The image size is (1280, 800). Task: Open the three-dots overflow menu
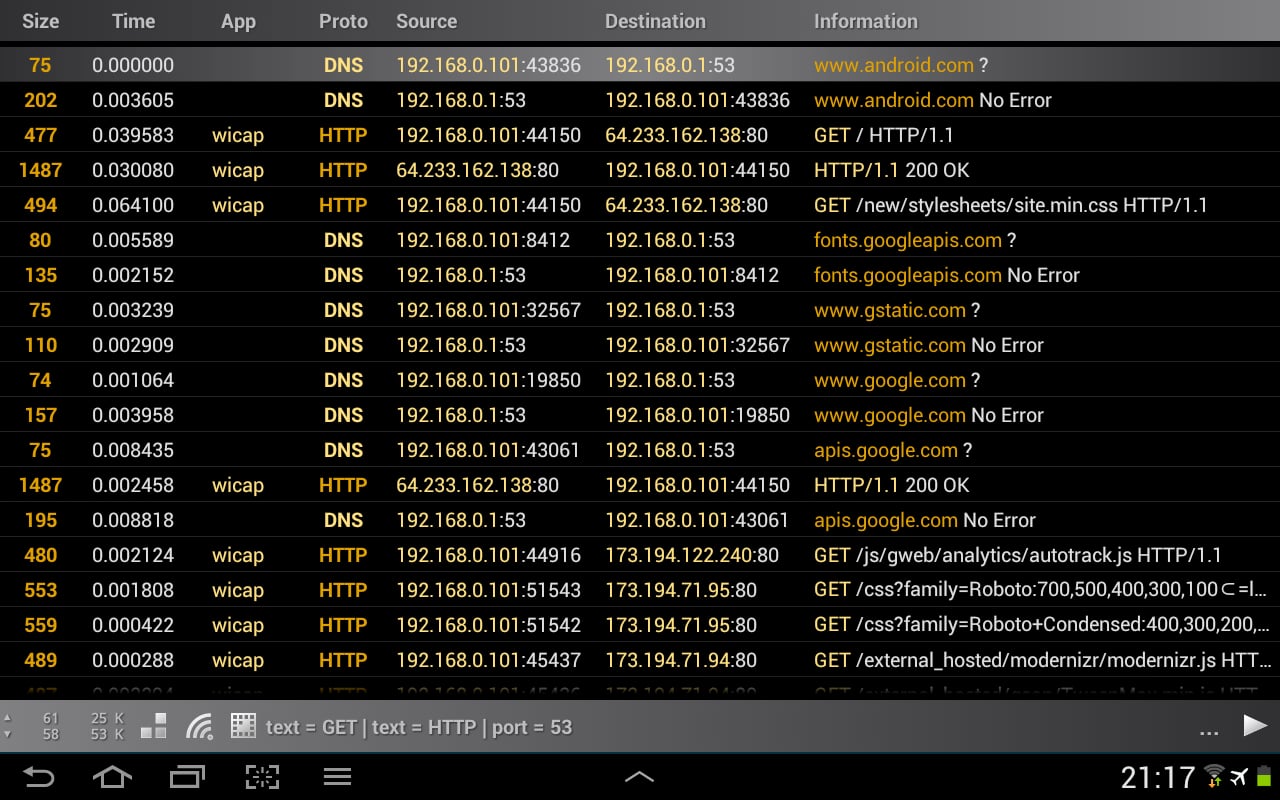point(1208,732)
